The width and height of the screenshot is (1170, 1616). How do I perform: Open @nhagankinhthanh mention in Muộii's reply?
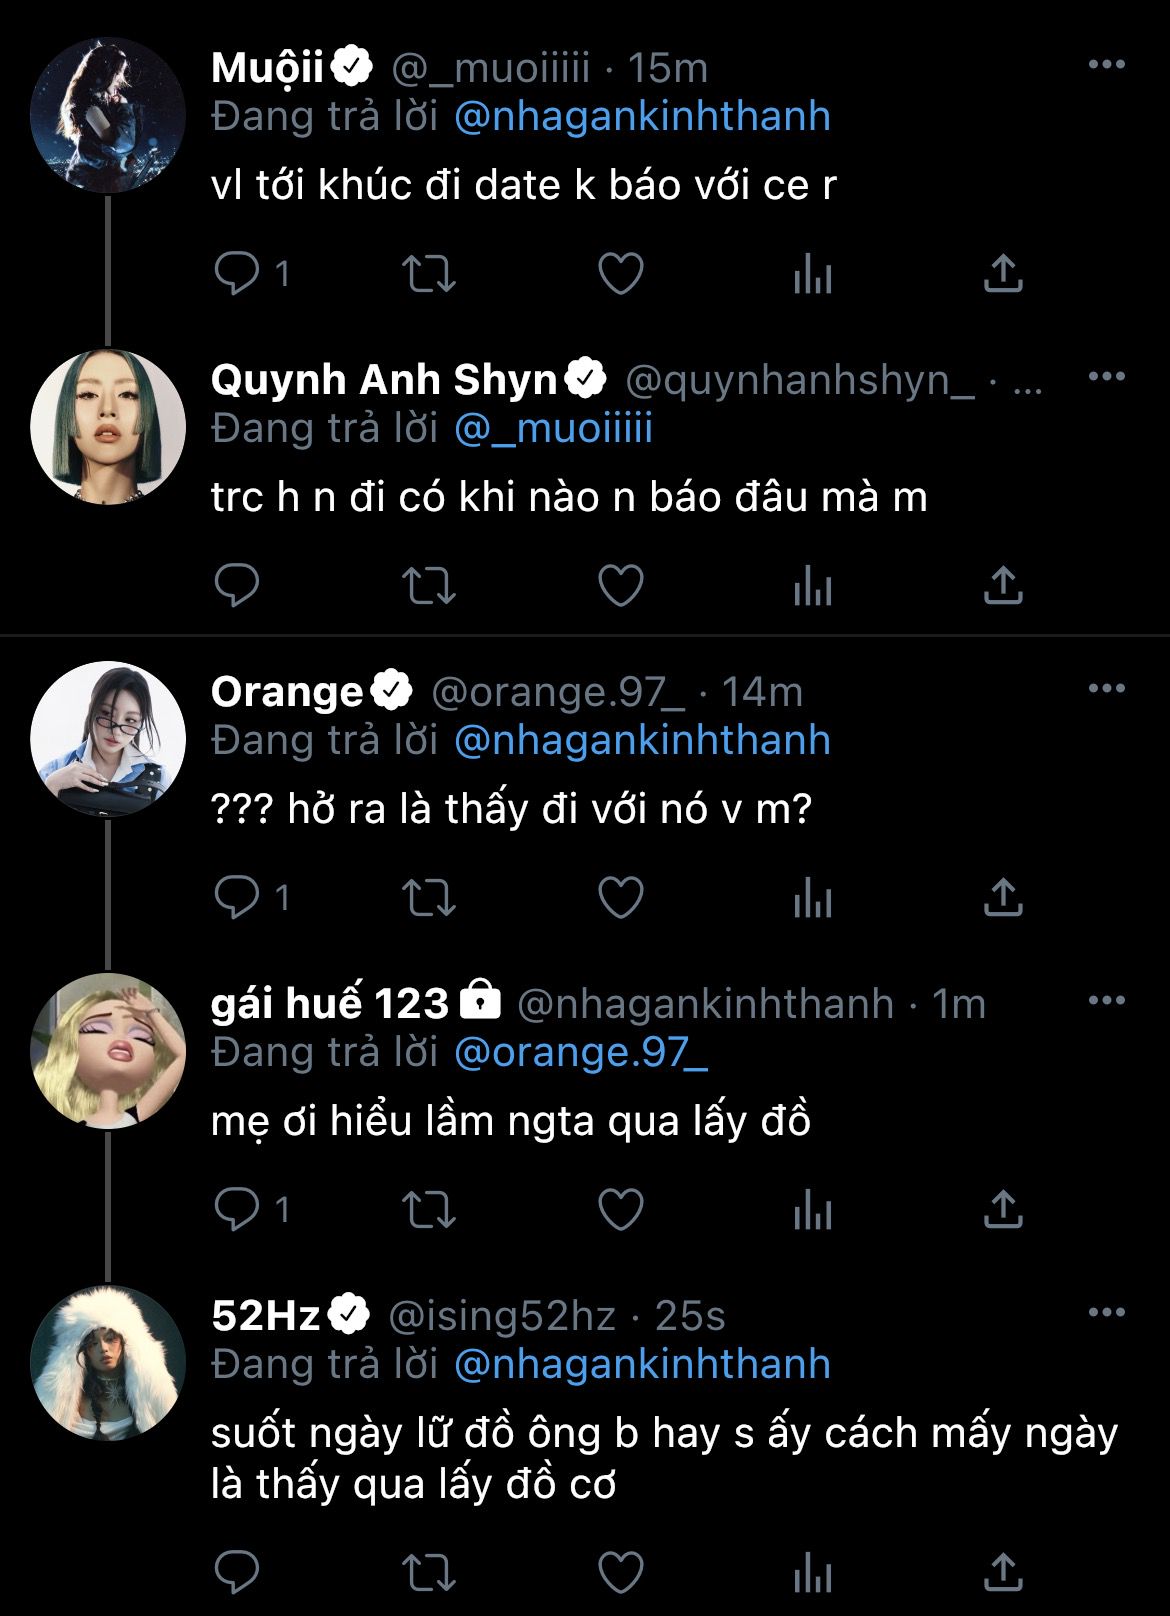coord(642,117)
